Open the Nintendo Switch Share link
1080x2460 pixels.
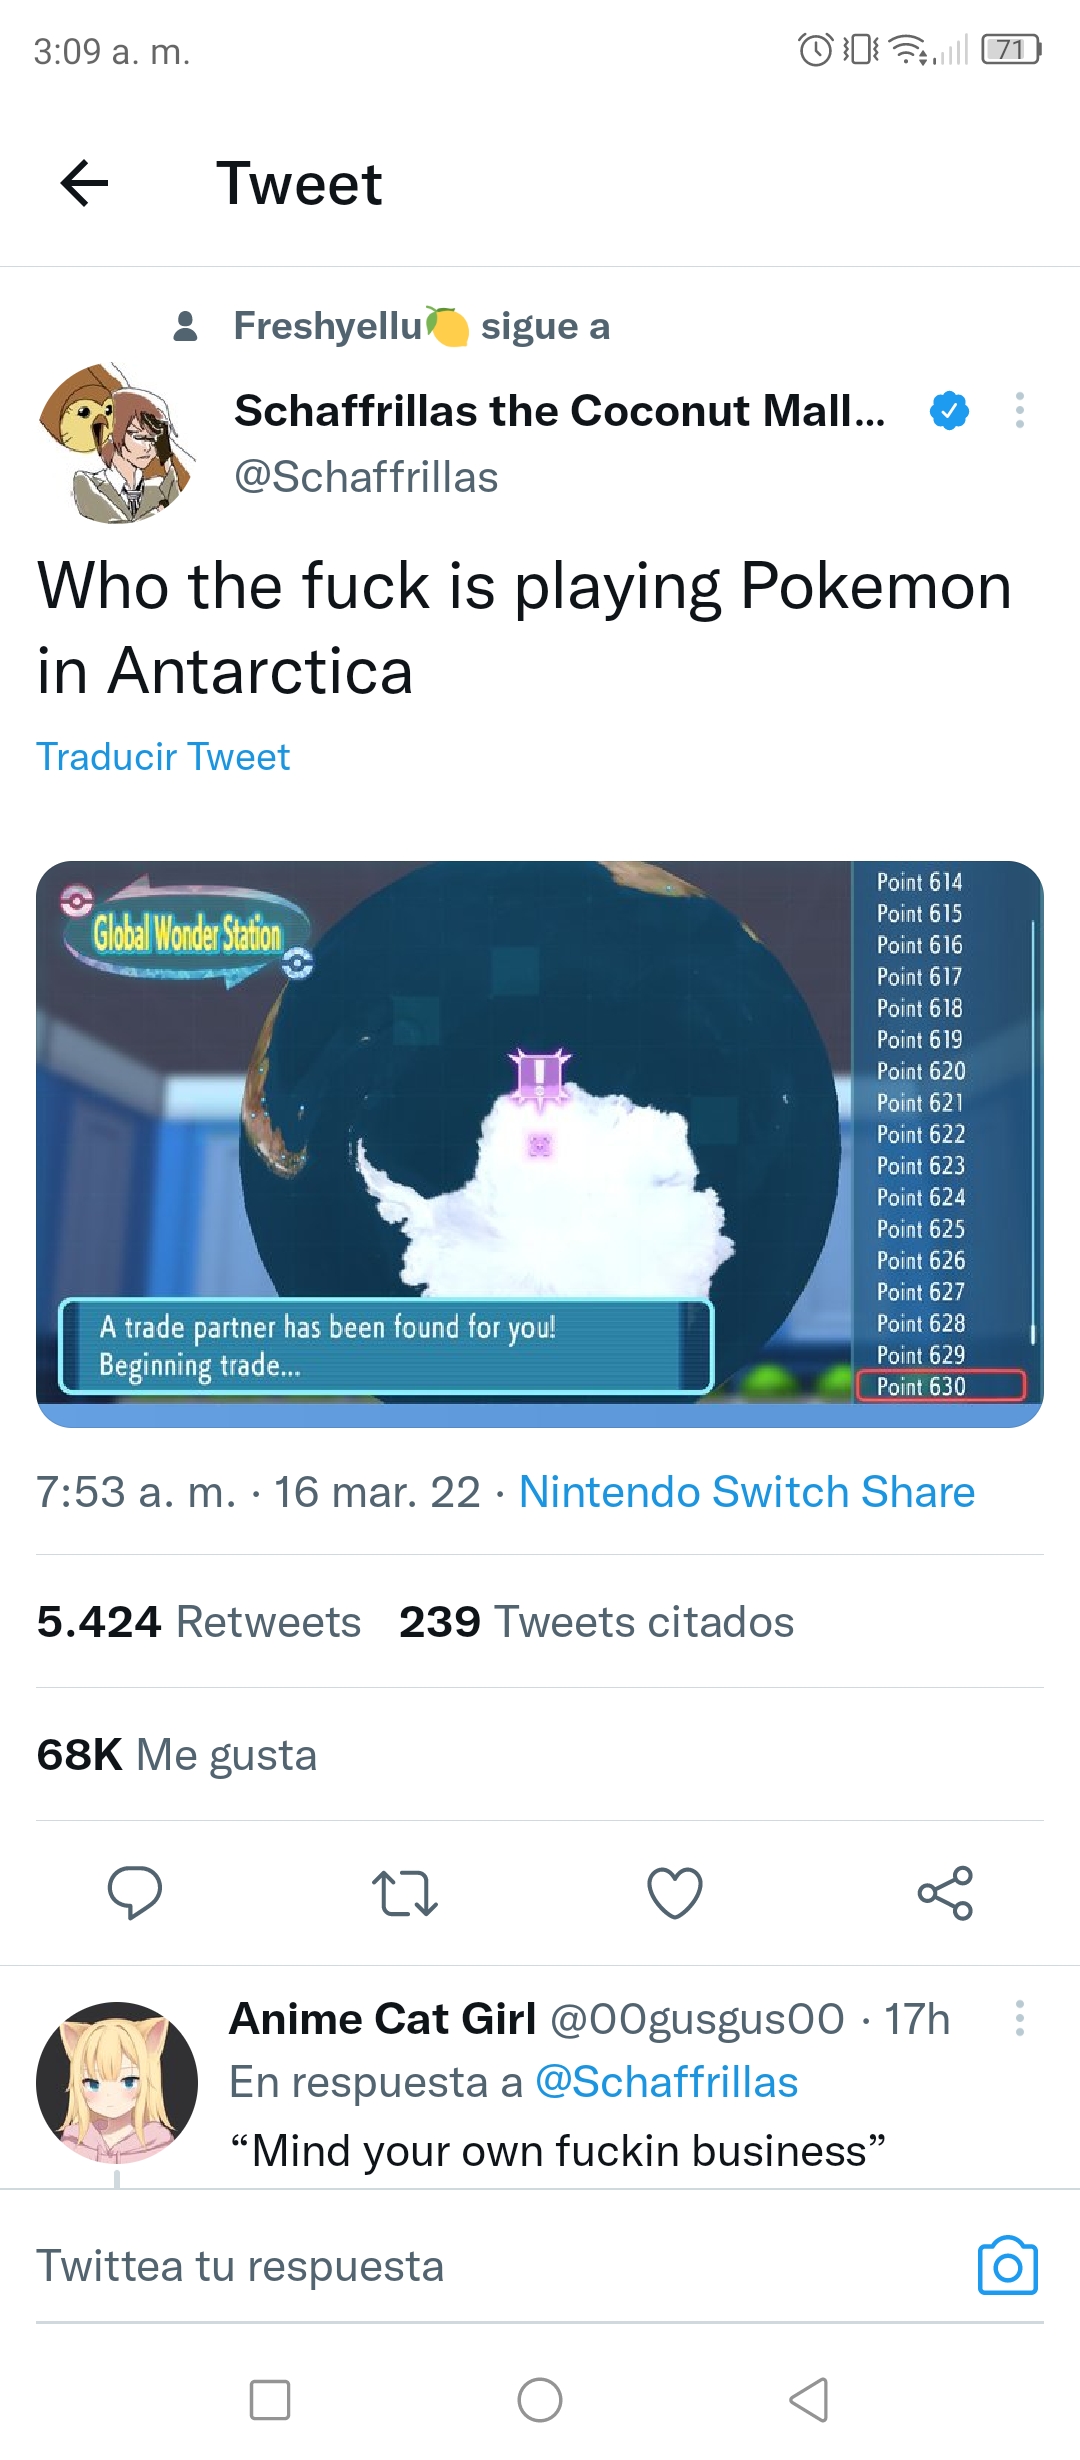[747, 1492]
